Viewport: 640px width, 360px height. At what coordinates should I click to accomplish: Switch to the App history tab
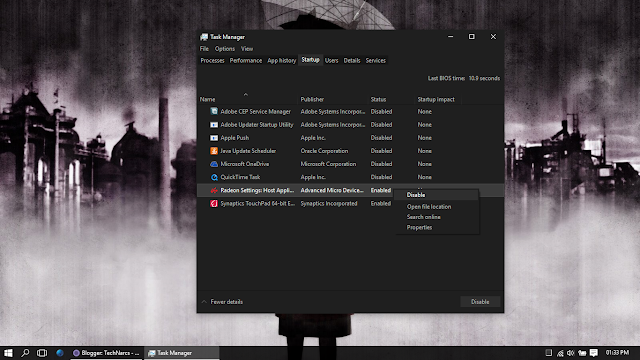tap(281, 60)
